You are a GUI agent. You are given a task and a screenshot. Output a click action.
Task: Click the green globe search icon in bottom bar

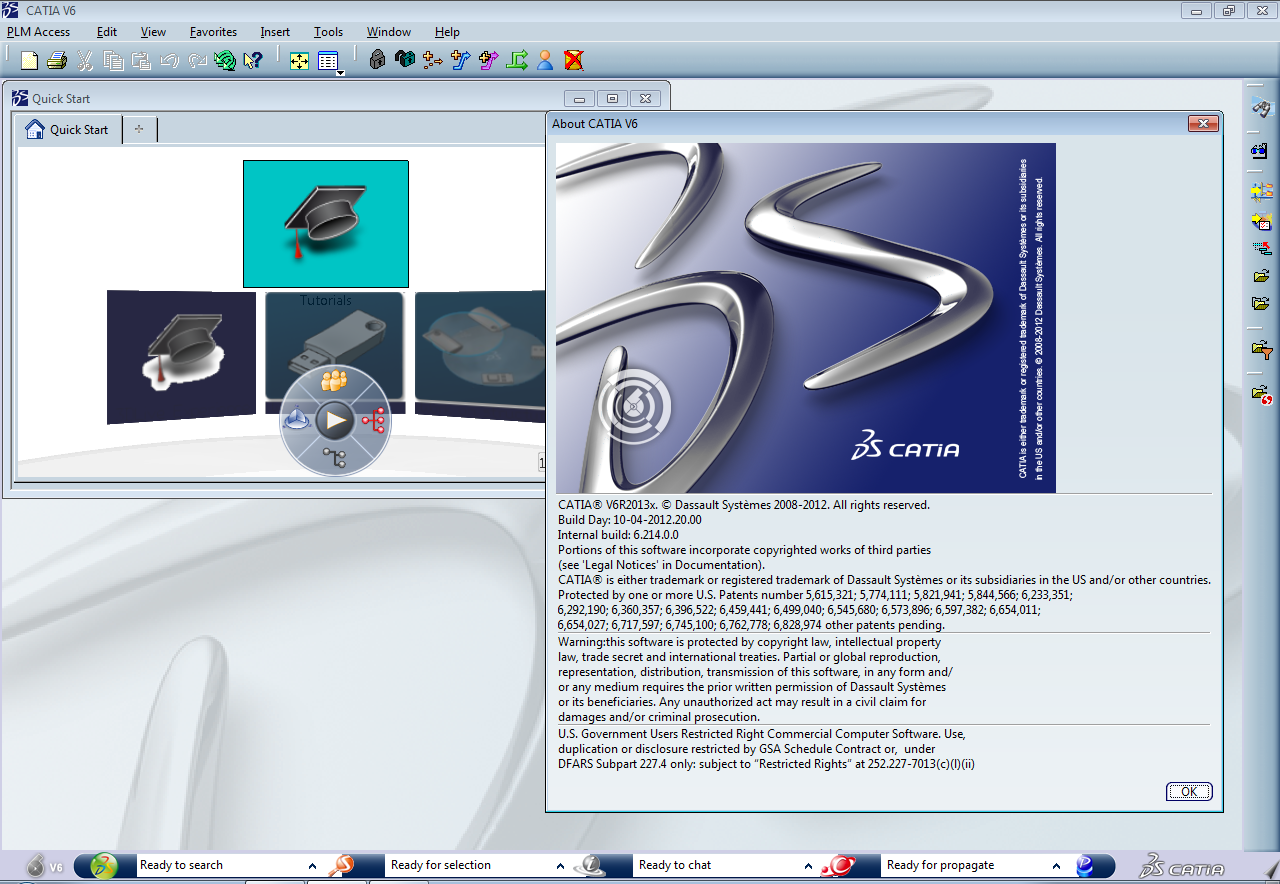tap(104, 866)
